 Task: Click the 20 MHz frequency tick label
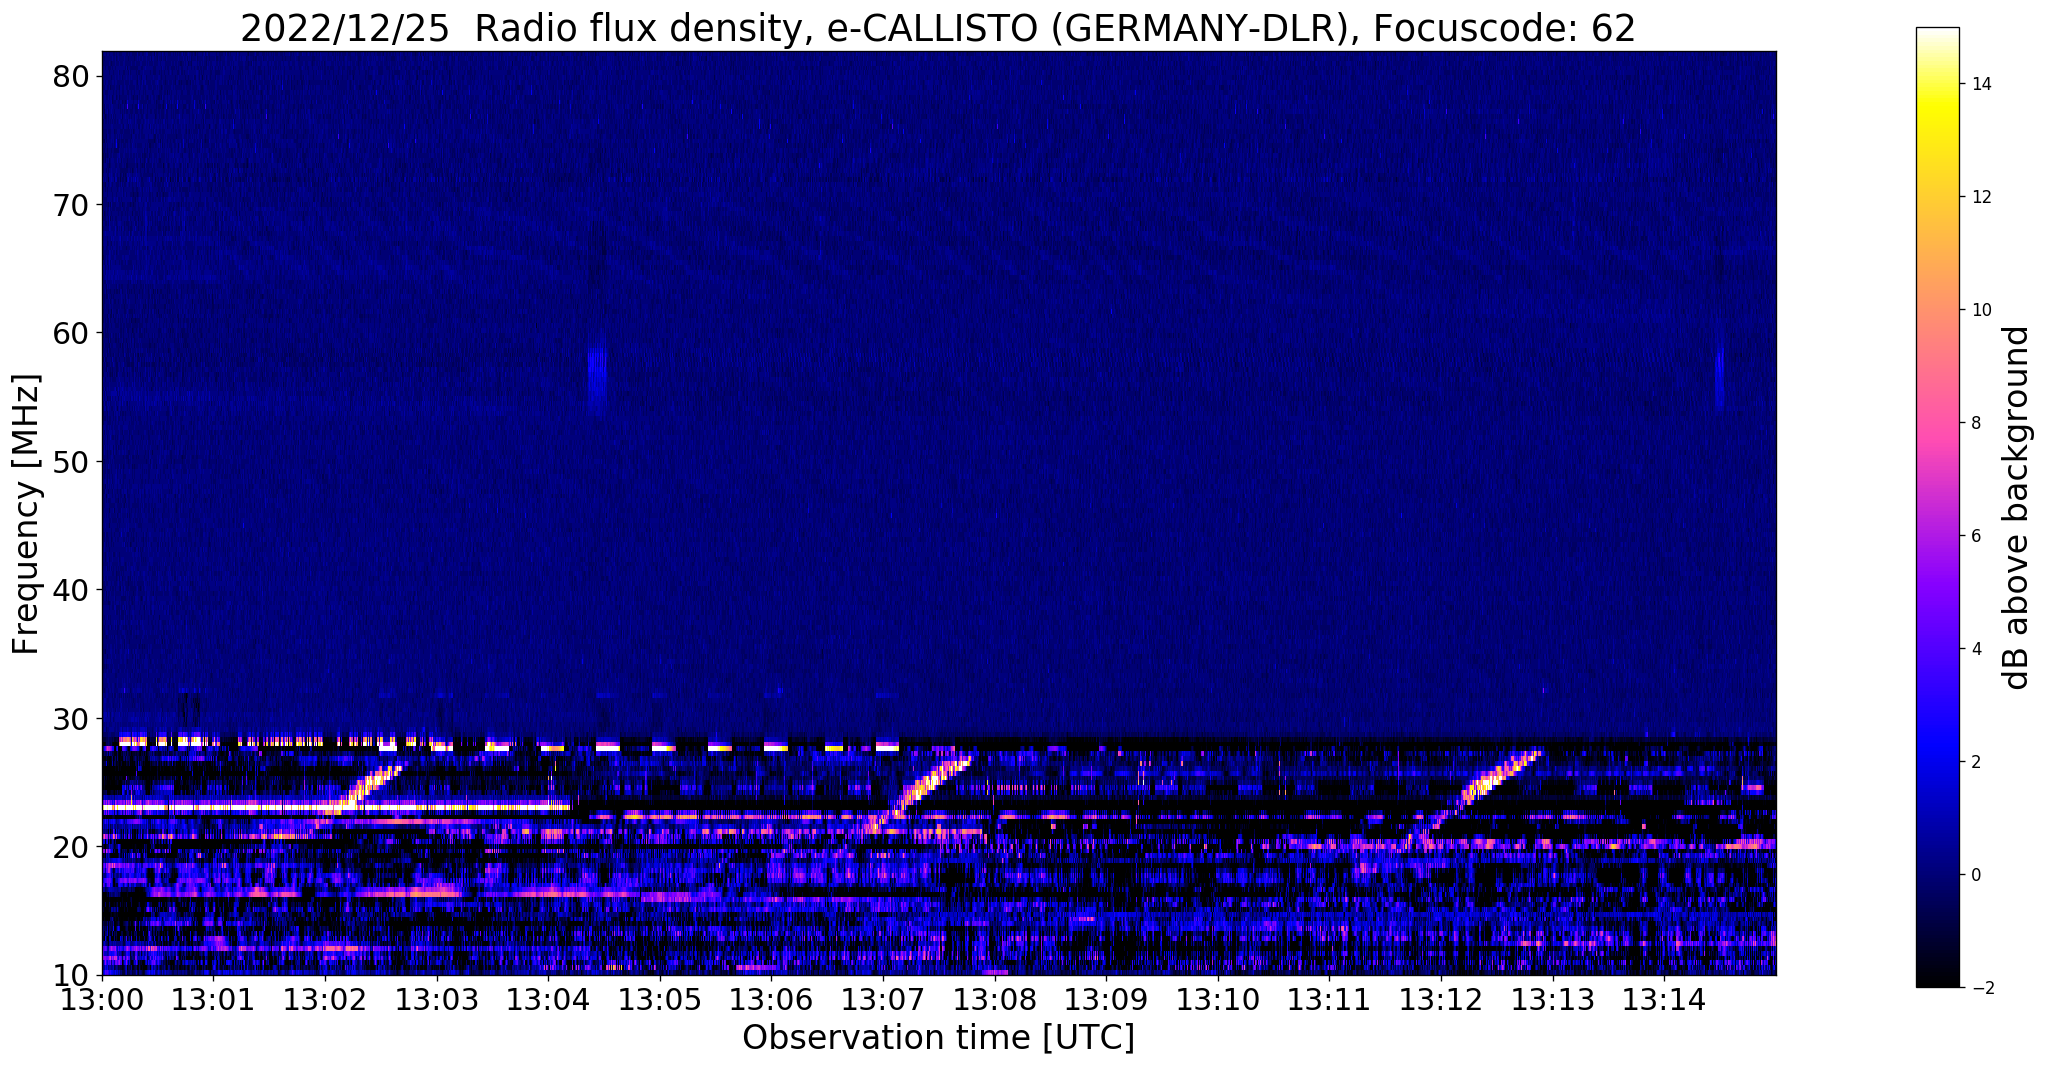(x=72, y=847)
